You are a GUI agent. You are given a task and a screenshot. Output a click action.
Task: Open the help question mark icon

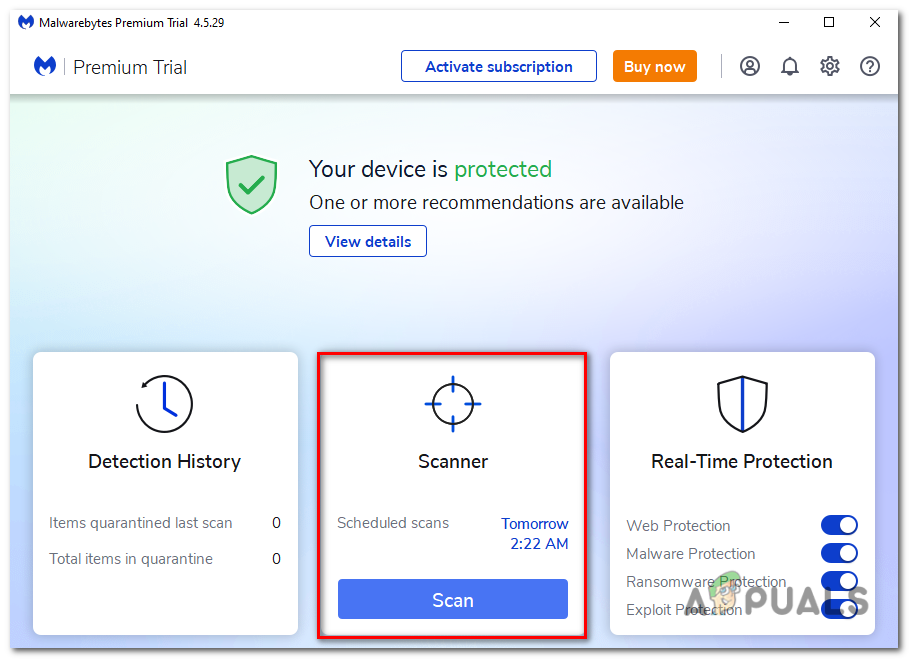pyautogui.click(x=869, y=66)
